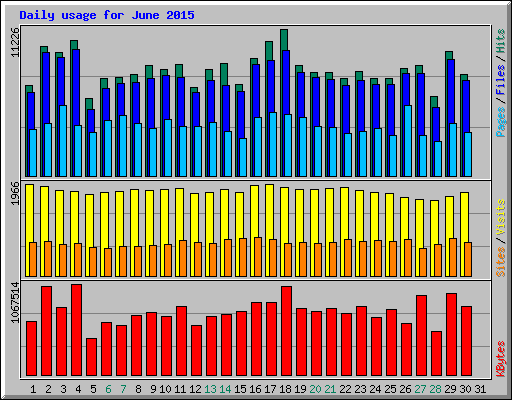Screen dimensions: 512x400
Task: Click the red KBytes bar for day 2
Action: [x=46, y=331]
